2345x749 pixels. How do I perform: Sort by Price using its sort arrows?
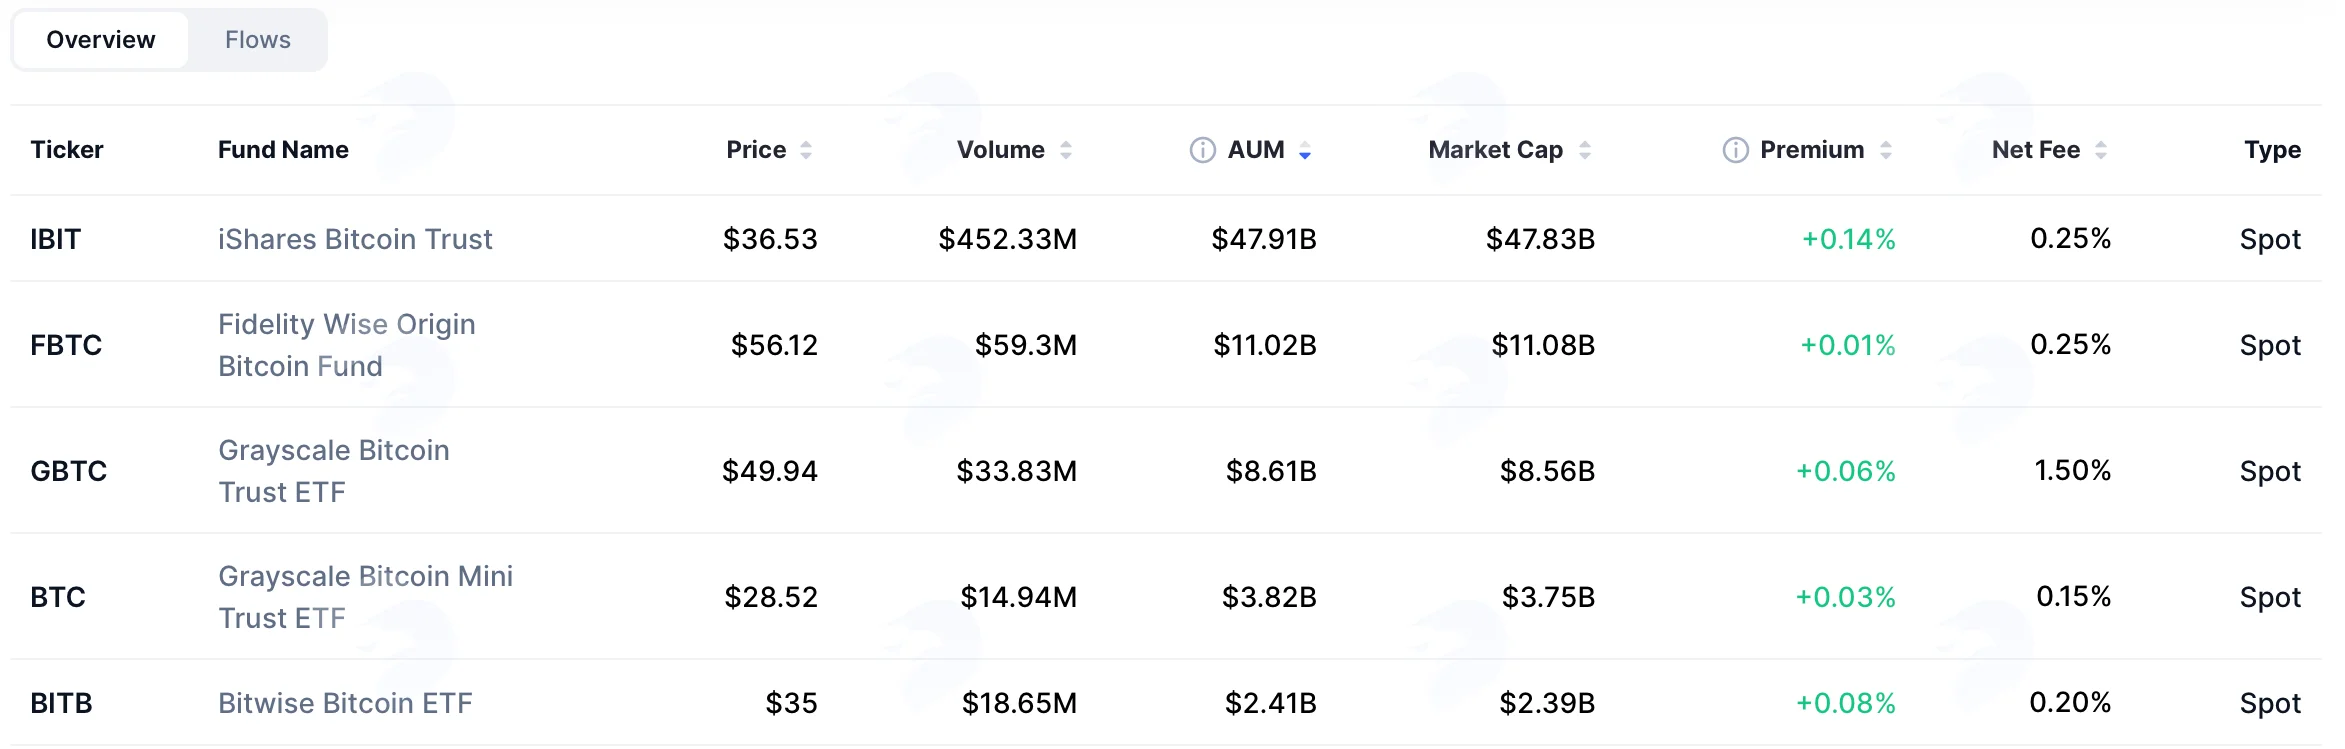(x=806, y=150)
